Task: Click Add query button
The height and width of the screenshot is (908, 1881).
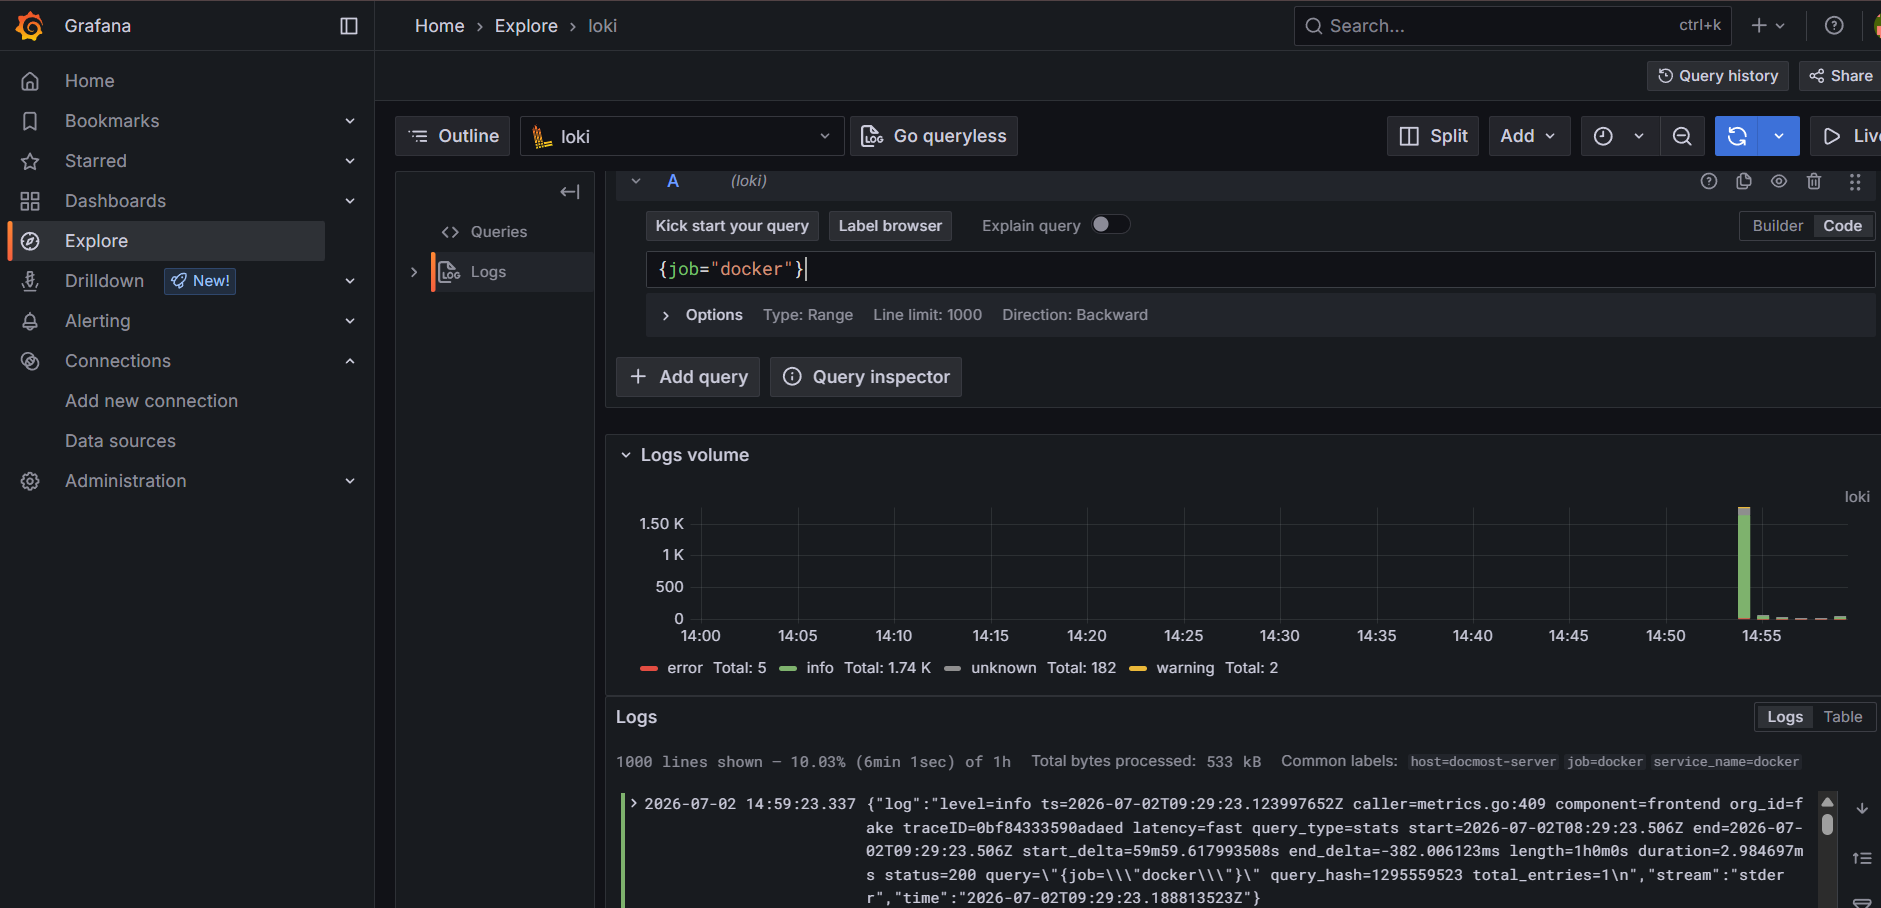Action: [x=688, y=377]
